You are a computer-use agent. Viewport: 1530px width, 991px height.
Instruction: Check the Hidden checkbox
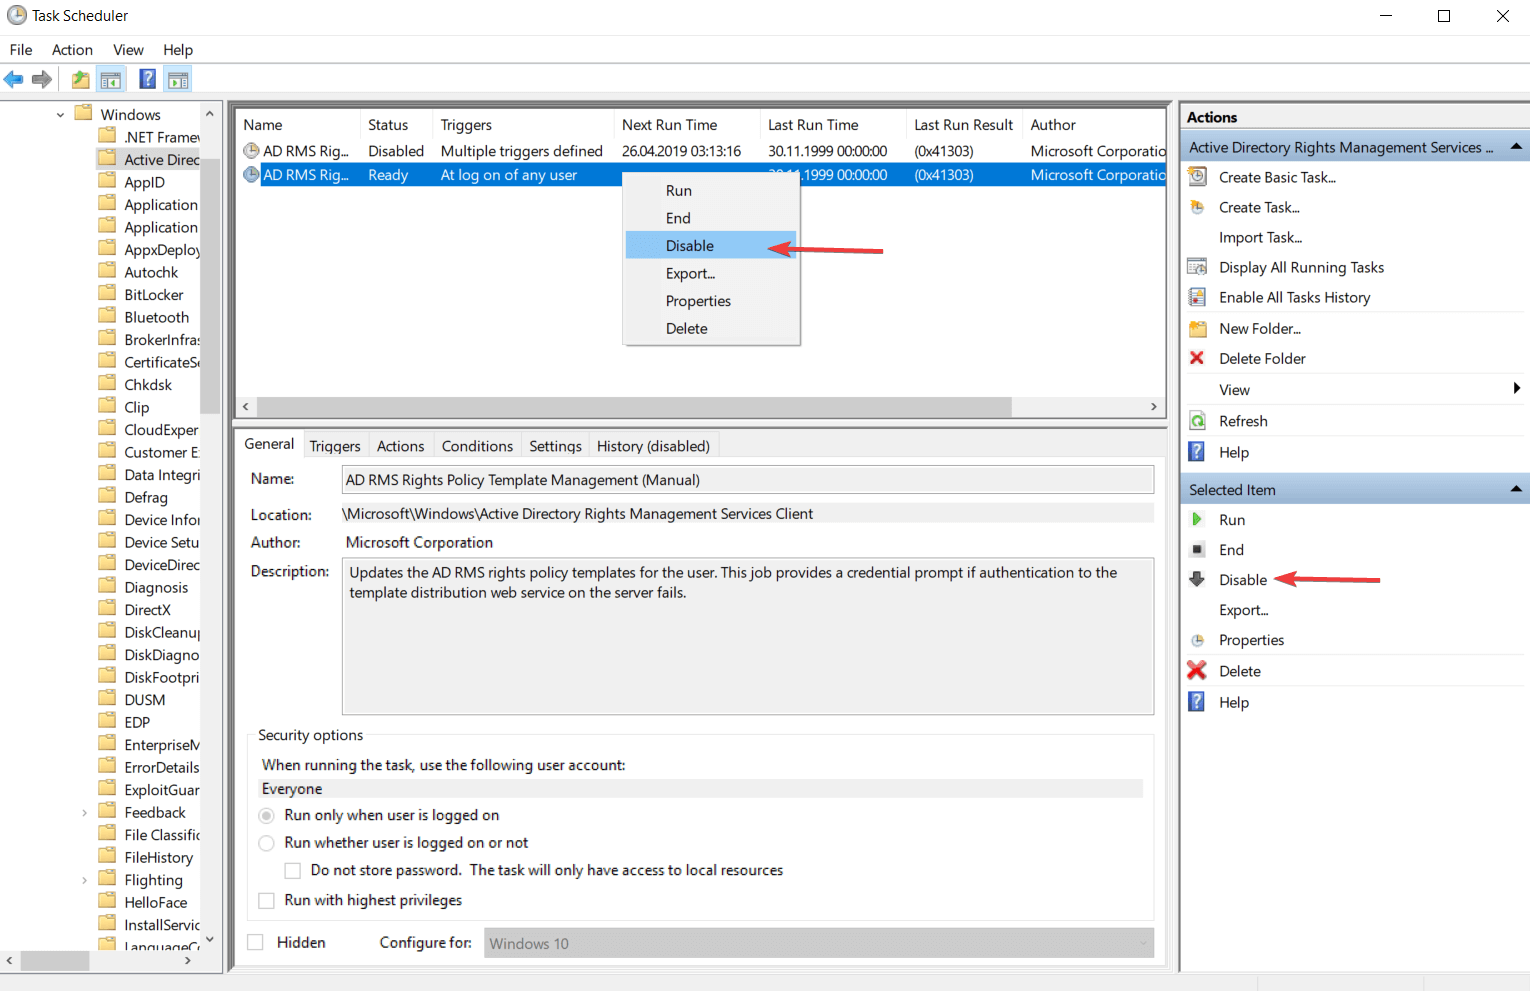(255, 942)
